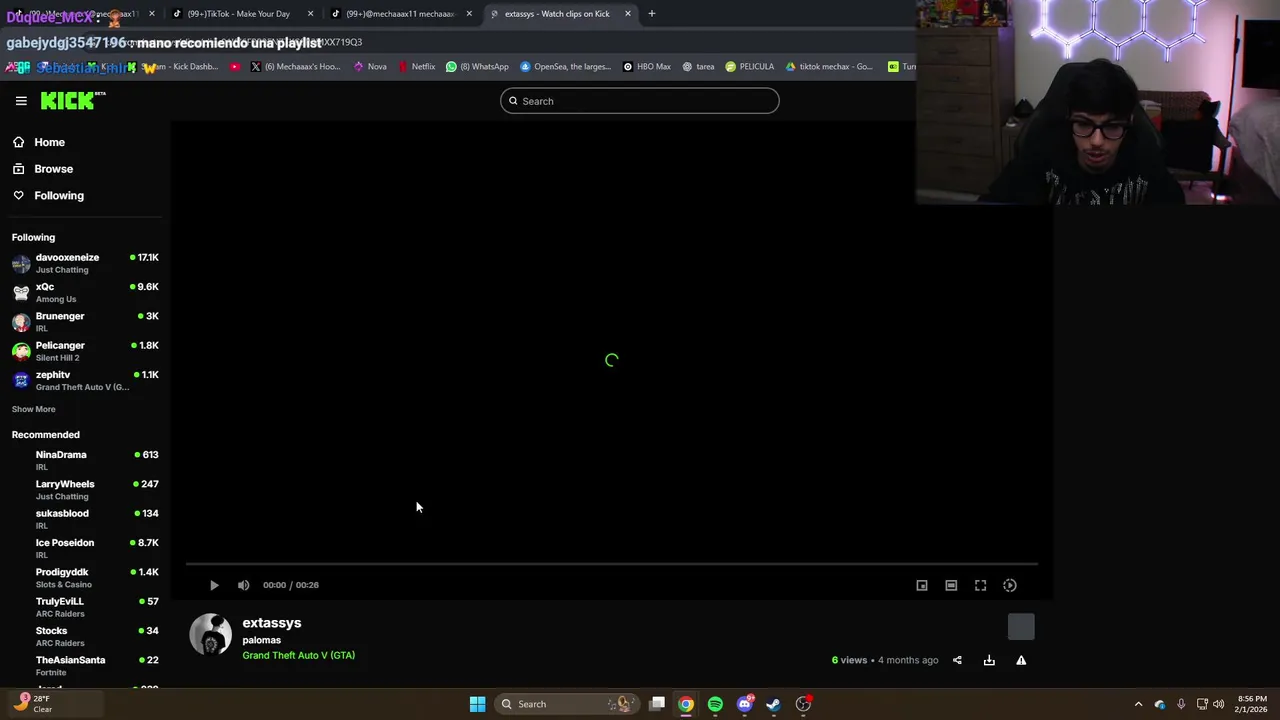Open Task View on taskbar
The height and width of the screenshot is (720, 1280).
coord(657,704)
